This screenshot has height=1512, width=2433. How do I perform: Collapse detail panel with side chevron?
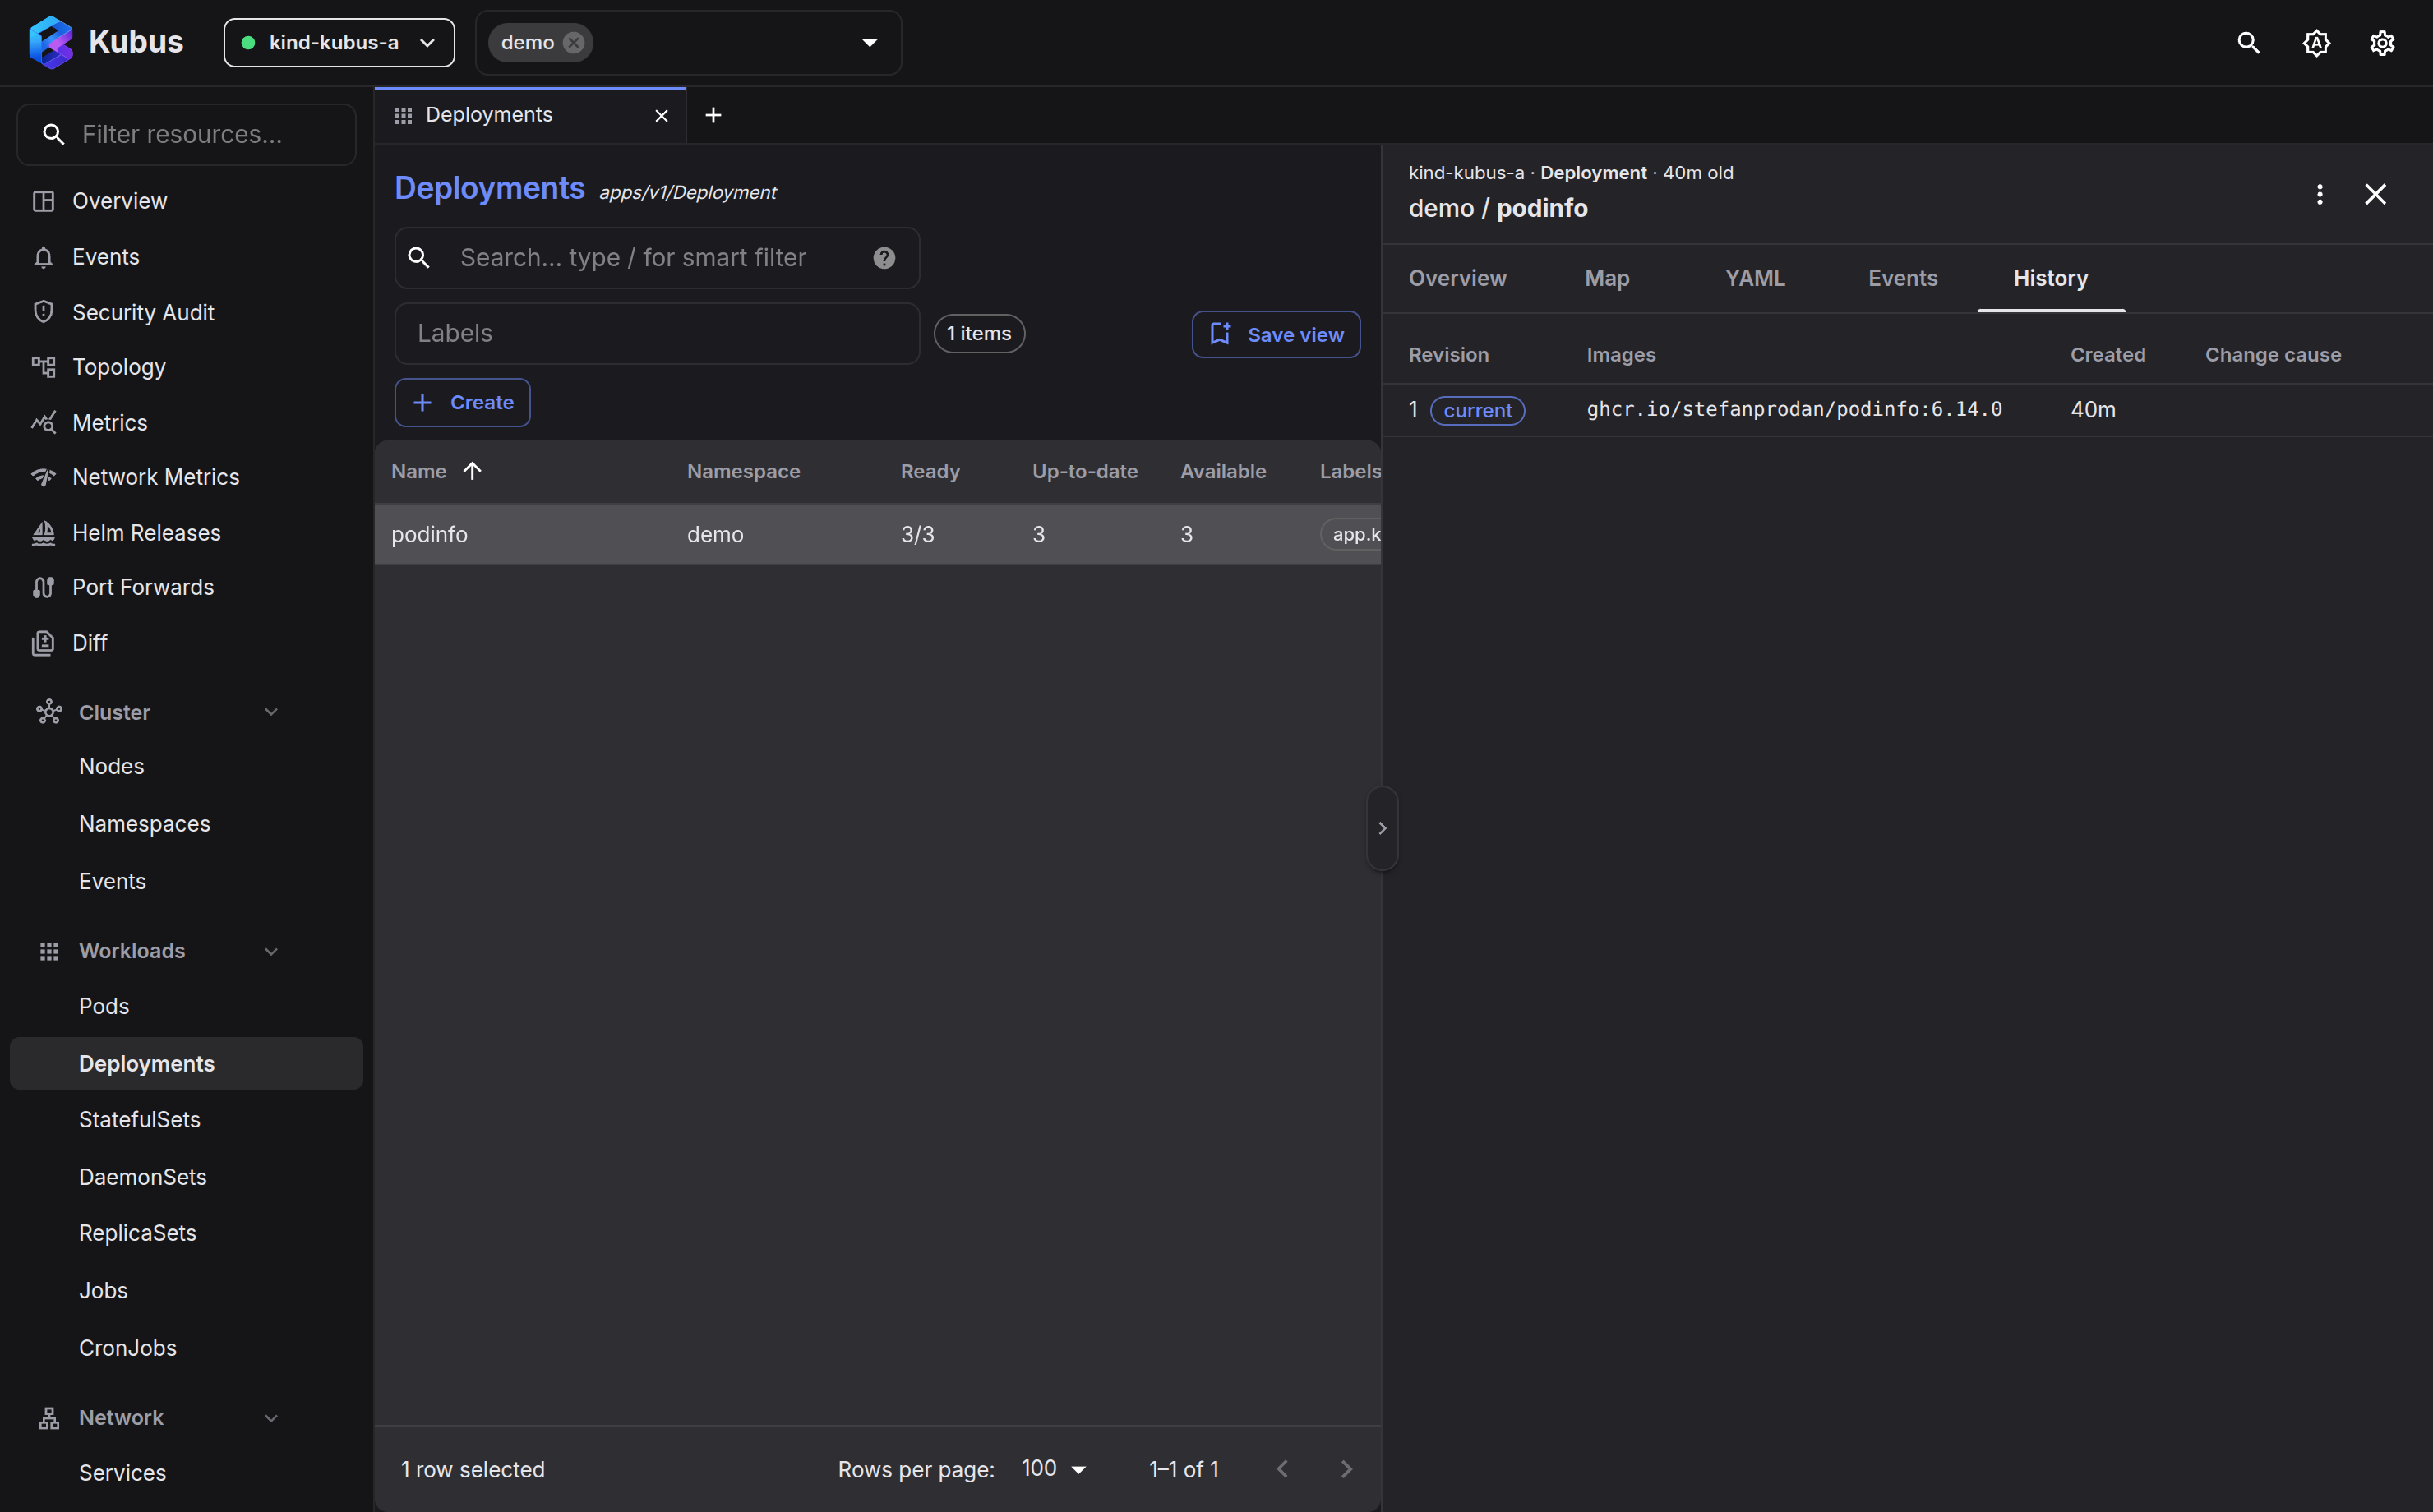click(x=1382, y=828)
